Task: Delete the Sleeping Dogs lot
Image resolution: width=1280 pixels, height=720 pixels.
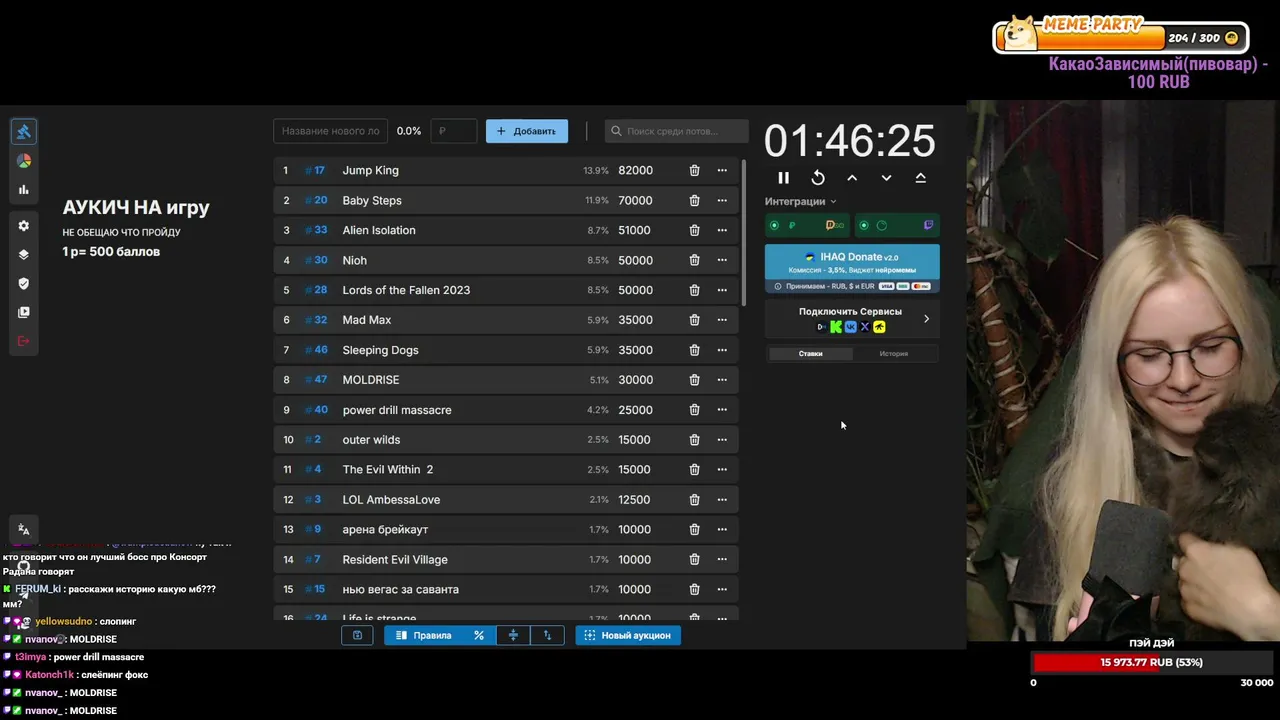Action: [694, 350]
